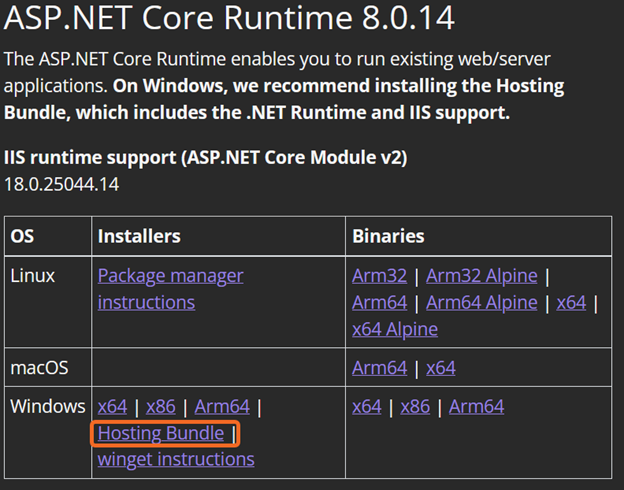
Task: Click the Linux Arm32 Alpine binaries link
Action: (x=482, y=276)
